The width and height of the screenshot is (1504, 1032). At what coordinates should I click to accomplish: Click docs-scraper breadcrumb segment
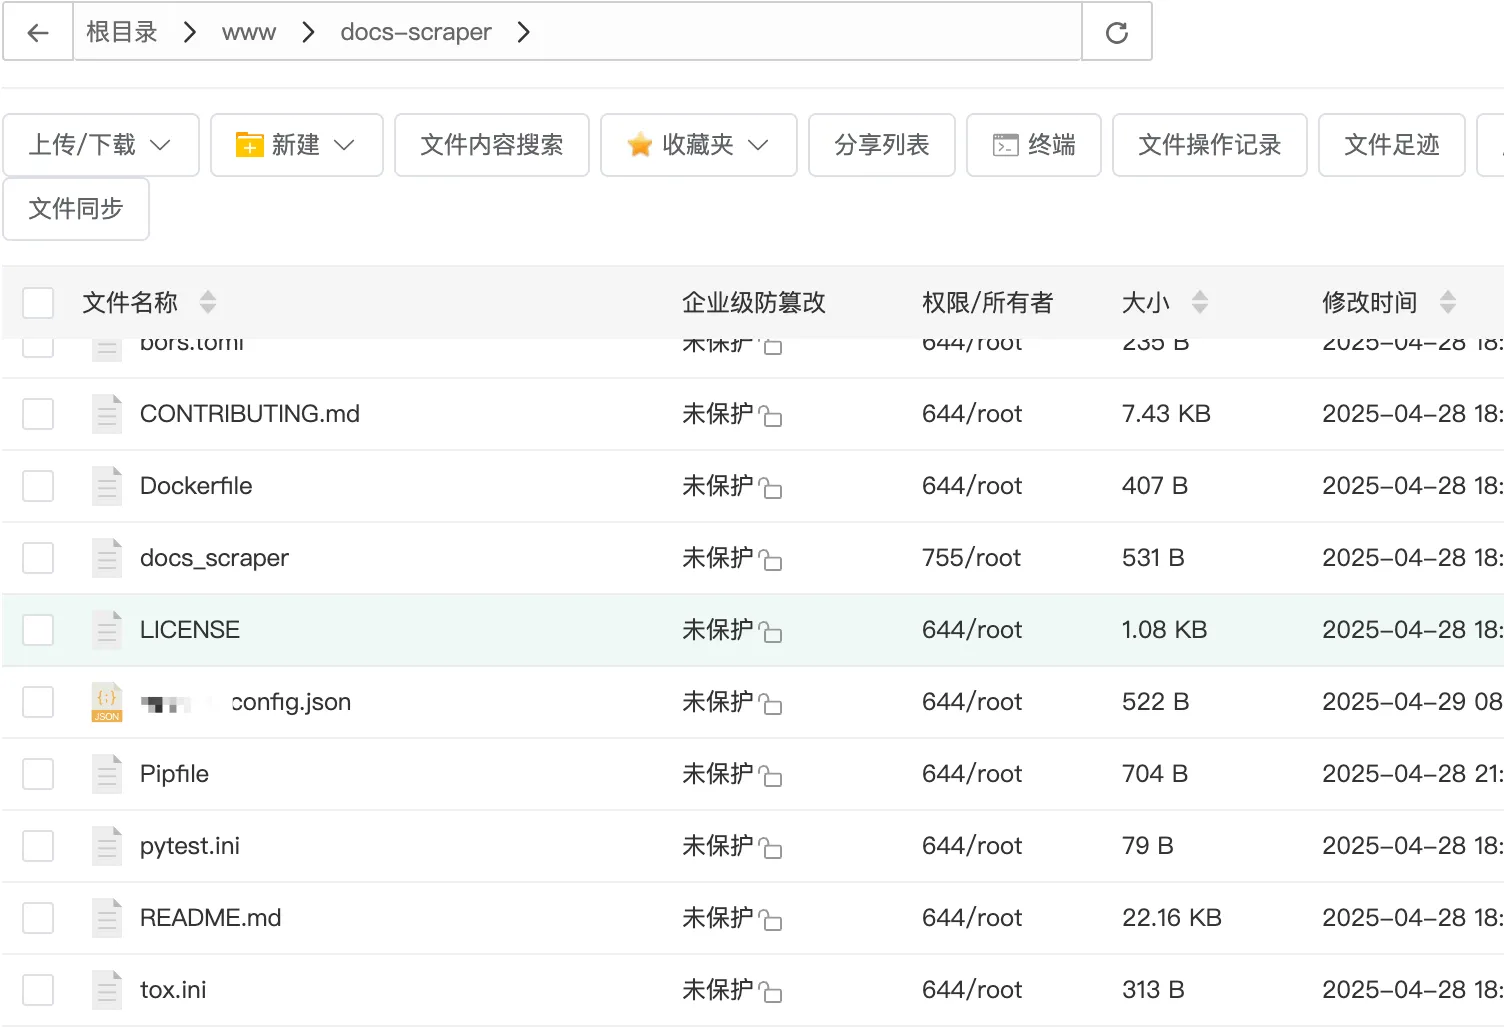click(x=416, y=32)
